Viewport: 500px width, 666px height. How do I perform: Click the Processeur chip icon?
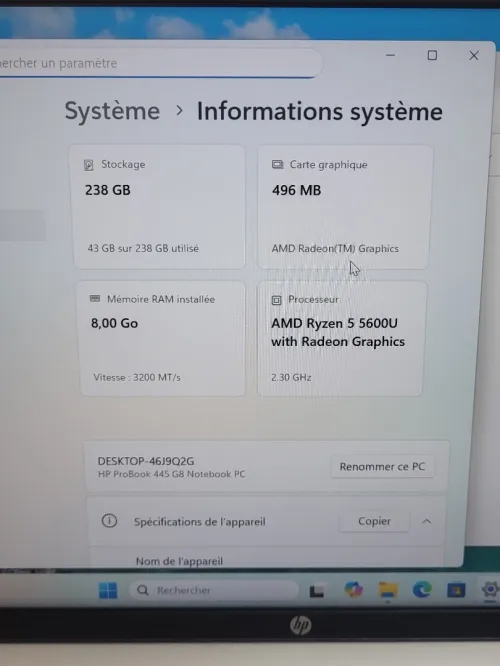pos(276,300)
